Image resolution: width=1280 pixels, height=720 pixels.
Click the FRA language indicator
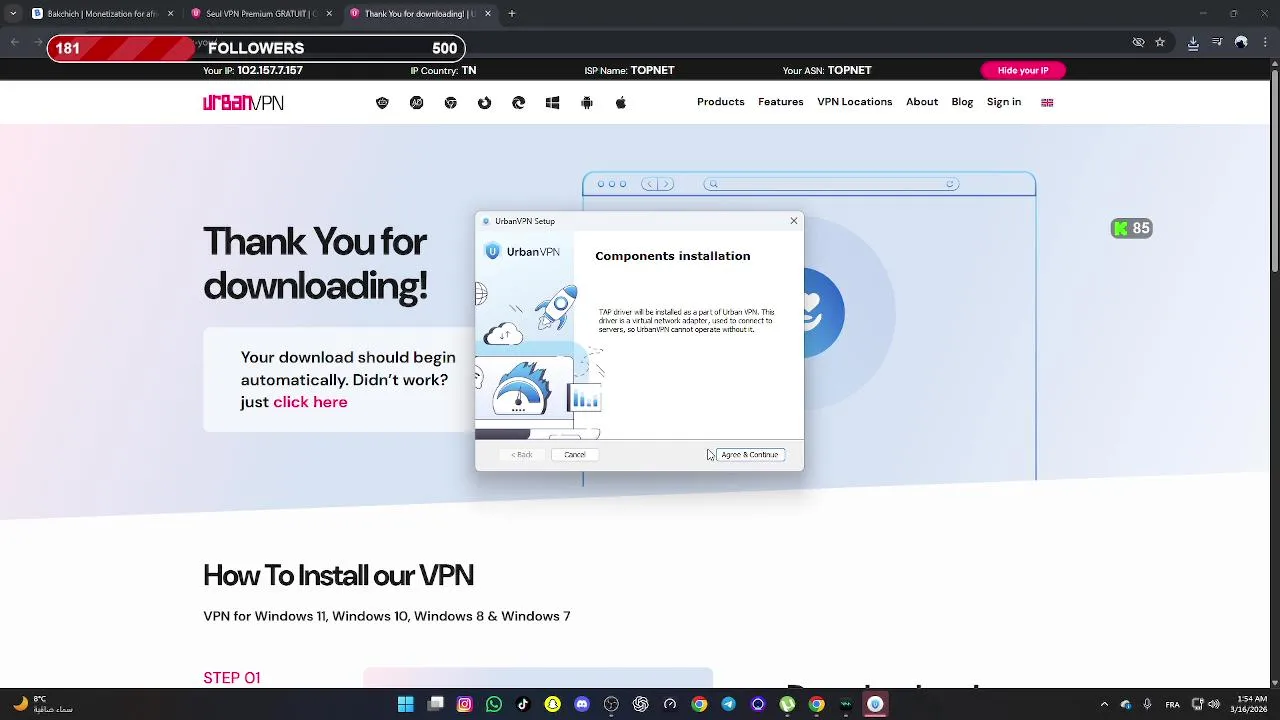tap(1172, 705)
